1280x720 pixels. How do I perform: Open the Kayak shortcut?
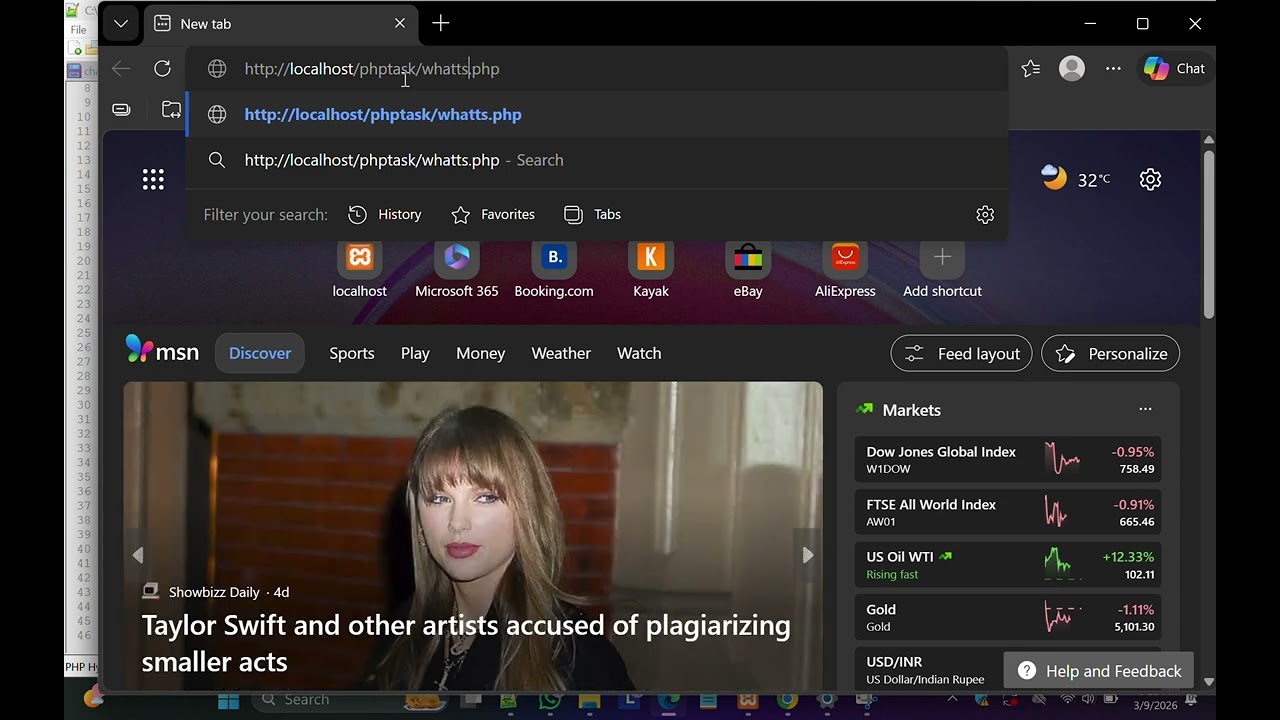651,270
